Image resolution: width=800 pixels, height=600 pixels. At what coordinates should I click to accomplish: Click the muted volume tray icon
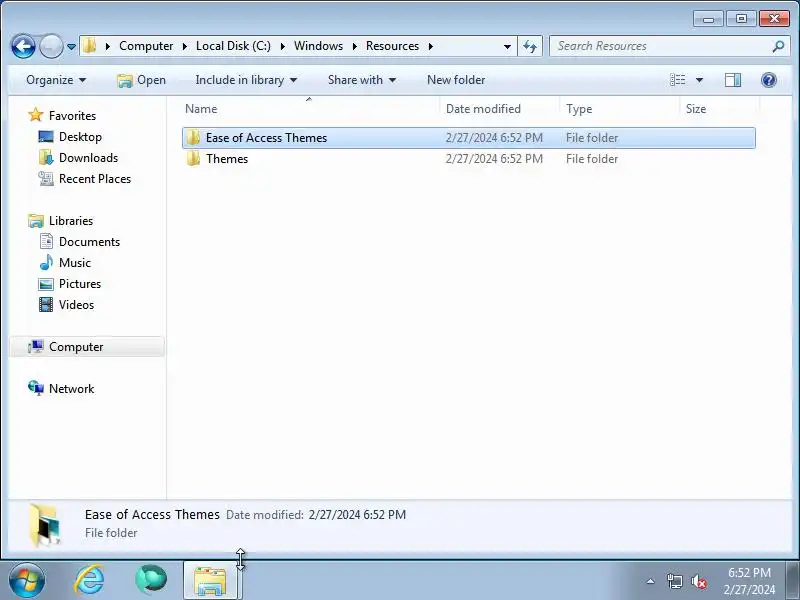click(x=699, y=581)
